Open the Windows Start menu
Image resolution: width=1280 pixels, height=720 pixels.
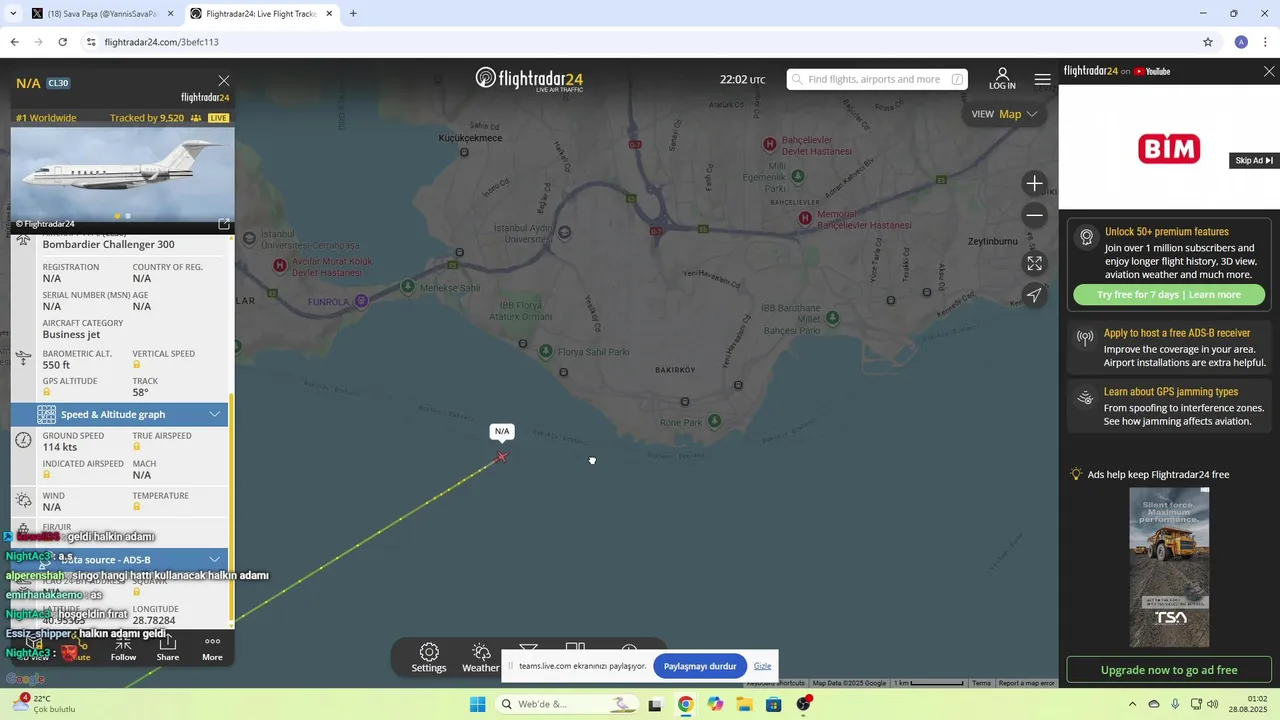click(478, 704)
